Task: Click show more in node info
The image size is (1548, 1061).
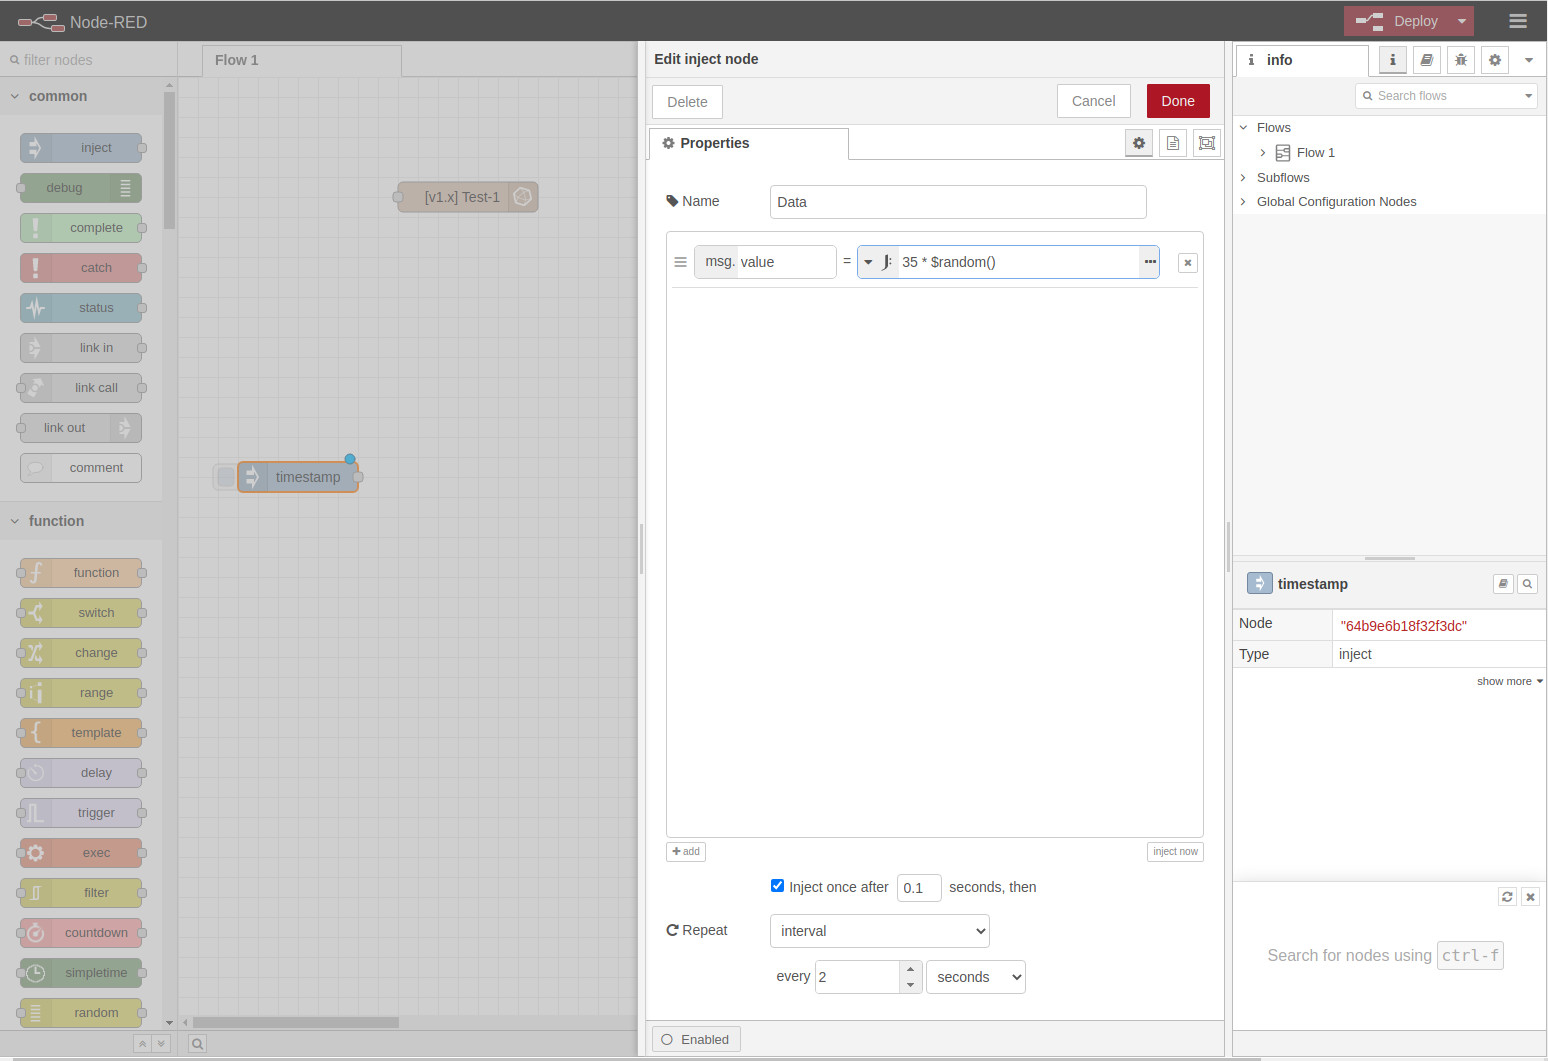Action: click(x=1509, y=681)
